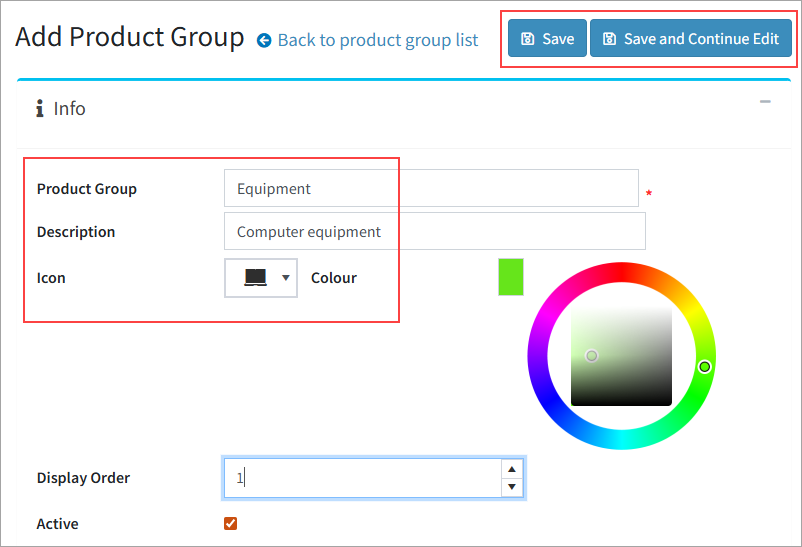Click the Save button
The image size is (802, 547).
pyautogui.click(x=547, y=39)
